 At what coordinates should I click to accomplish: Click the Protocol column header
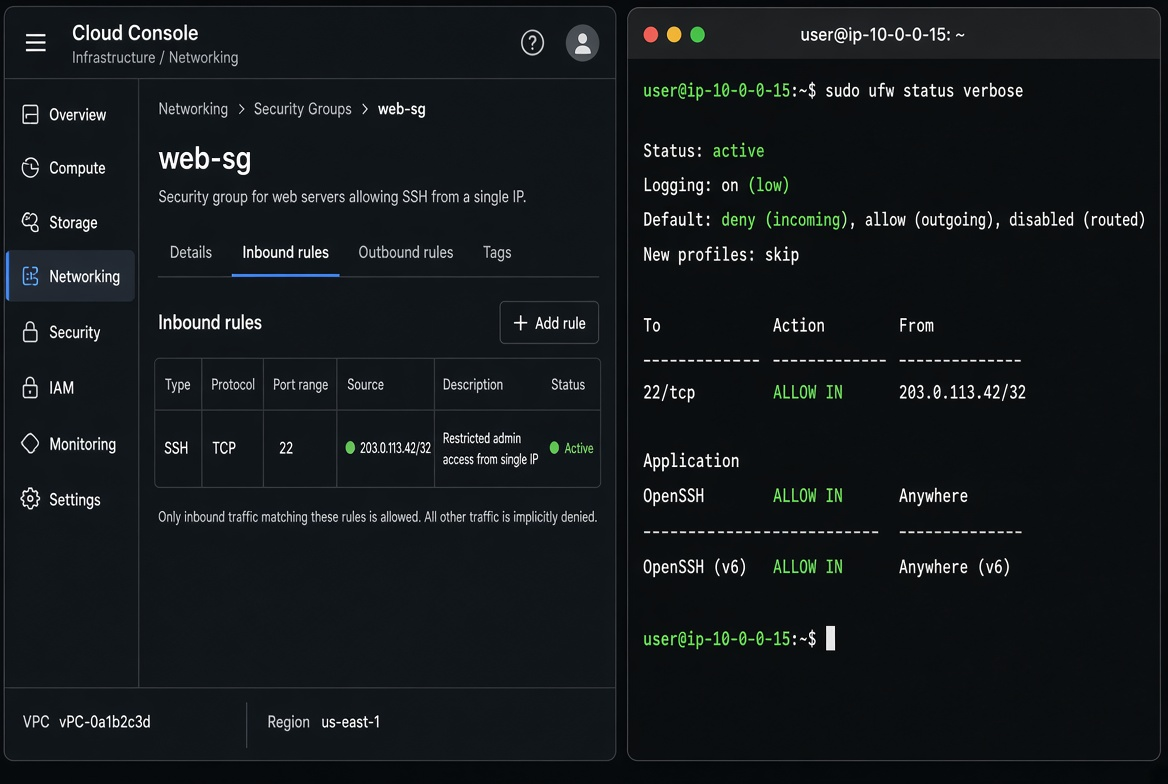(232, 385)
